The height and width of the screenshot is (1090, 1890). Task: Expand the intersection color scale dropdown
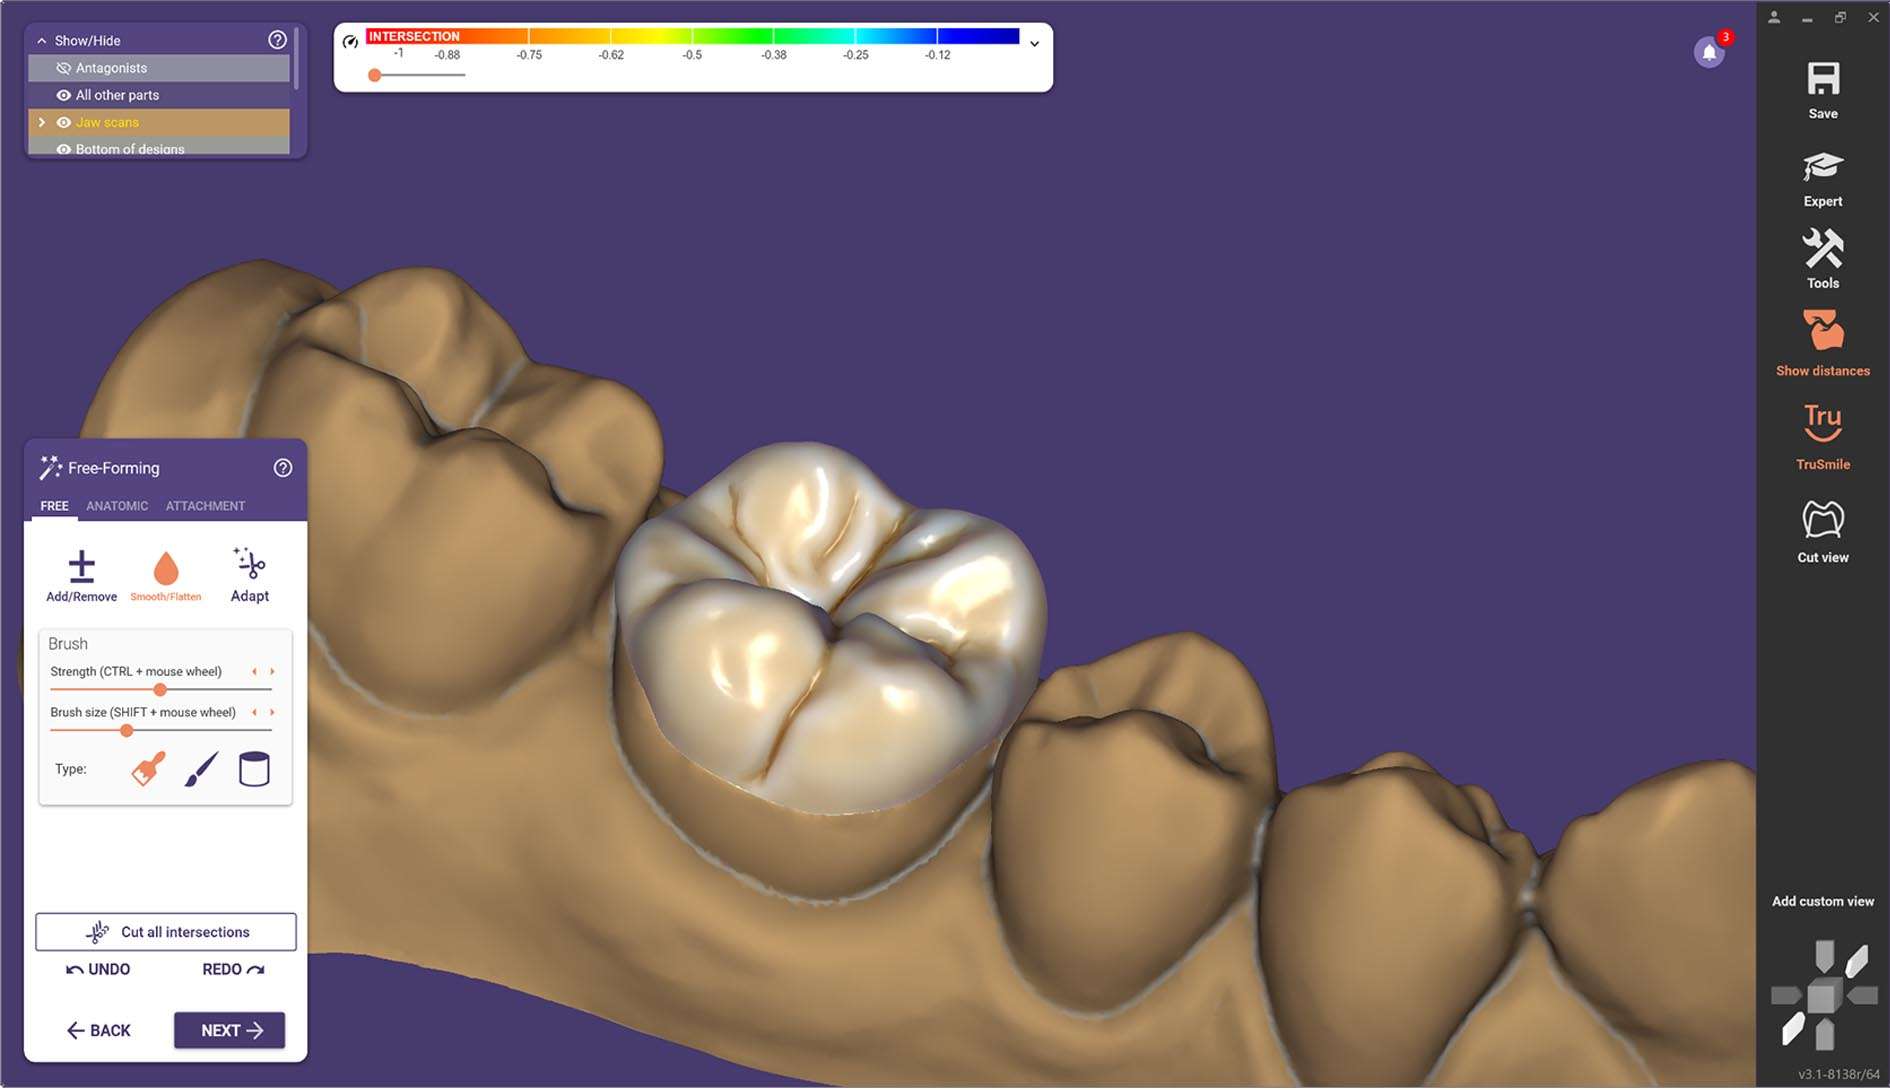pyautogui.click(x=1034, y=44)
